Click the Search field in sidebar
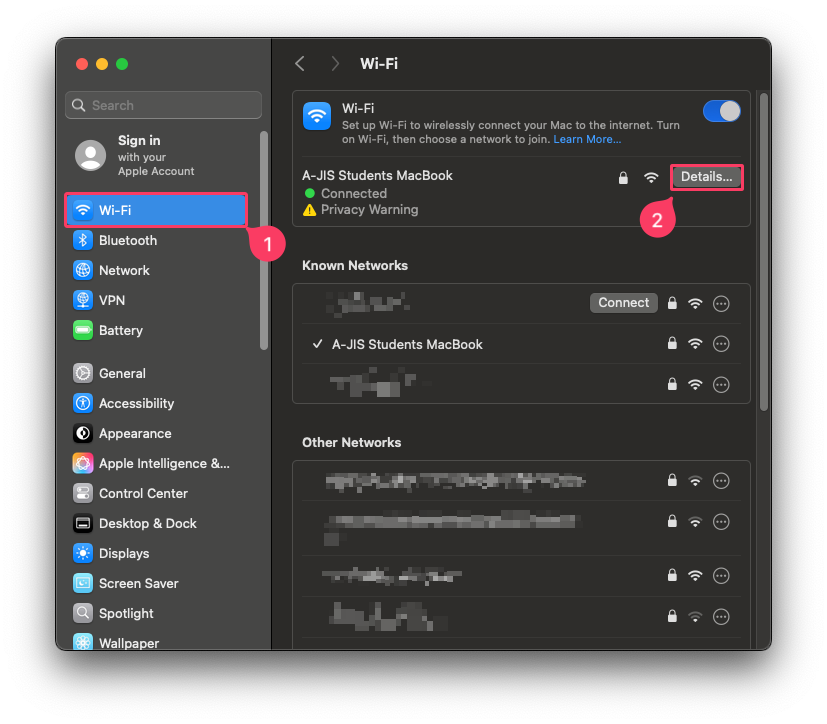The width and height of the screenshot is (827, 724). [x=164, y=105]
